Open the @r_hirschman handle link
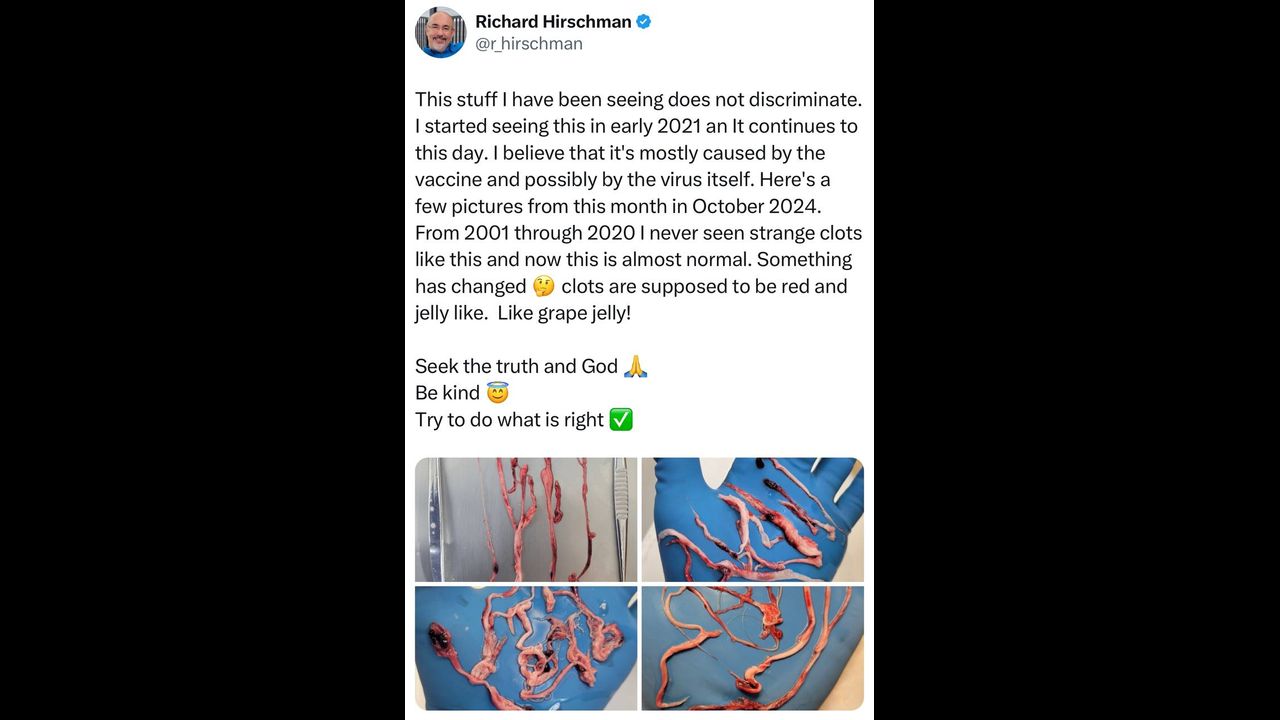This screenshot has width=1280, height=720. 529,44
